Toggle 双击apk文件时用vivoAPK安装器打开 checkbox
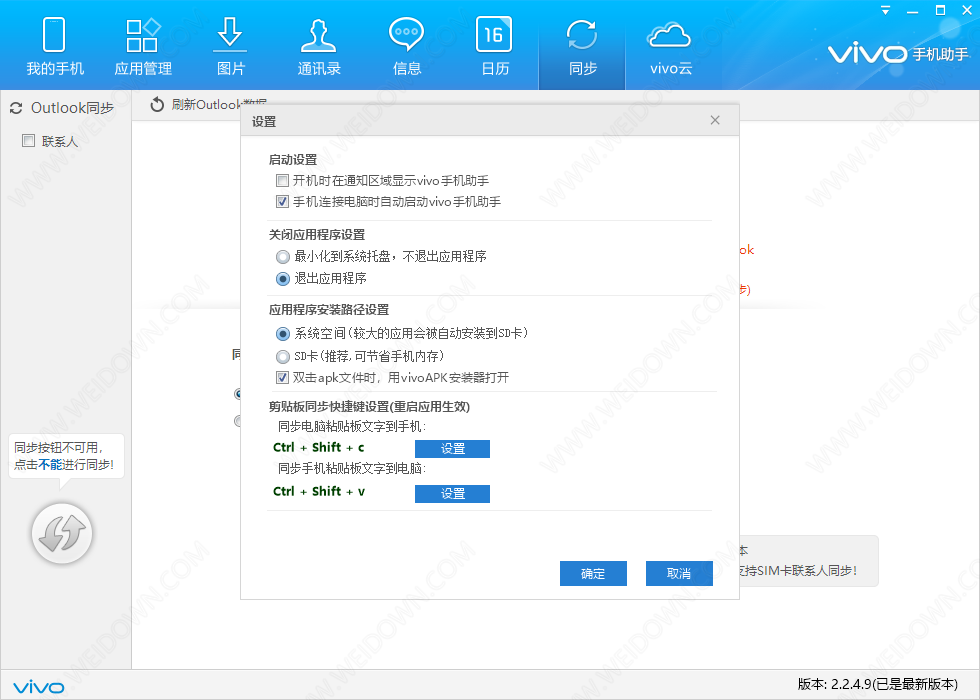This screenshot has height=700, width=980. [282, 378]
